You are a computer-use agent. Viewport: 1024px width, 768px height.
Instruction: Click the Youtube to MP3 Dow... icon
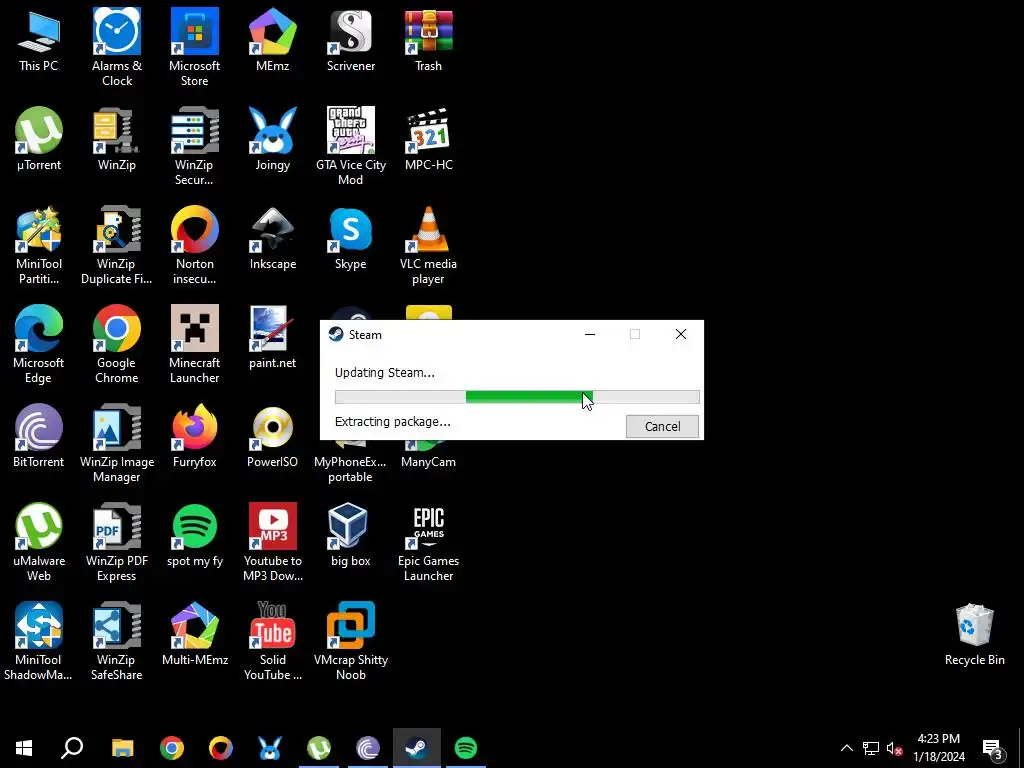[273, 542]
